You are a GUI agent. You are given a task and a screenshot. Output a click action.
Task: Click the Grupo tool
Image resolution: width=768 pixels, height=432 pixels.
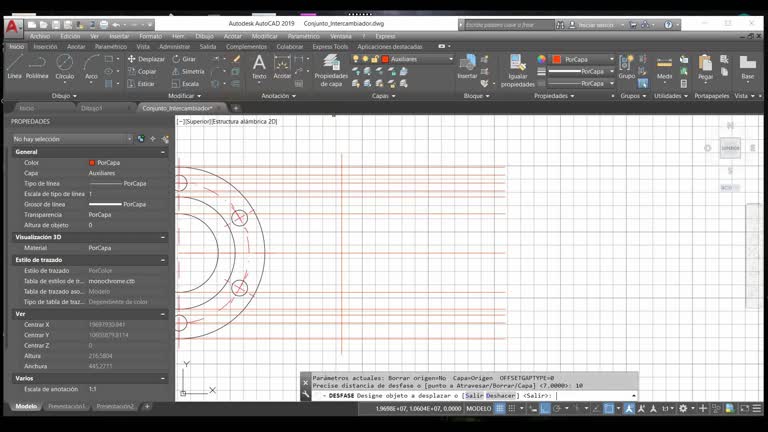click(626, 67)
